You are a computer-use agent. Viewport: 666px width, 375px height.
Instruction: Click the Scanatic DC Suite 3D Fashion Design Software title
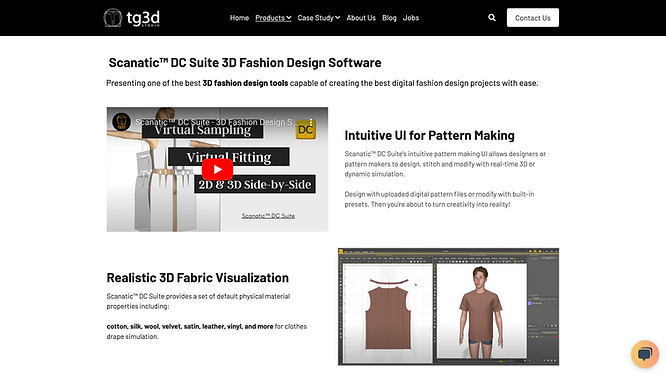point(245,63)
